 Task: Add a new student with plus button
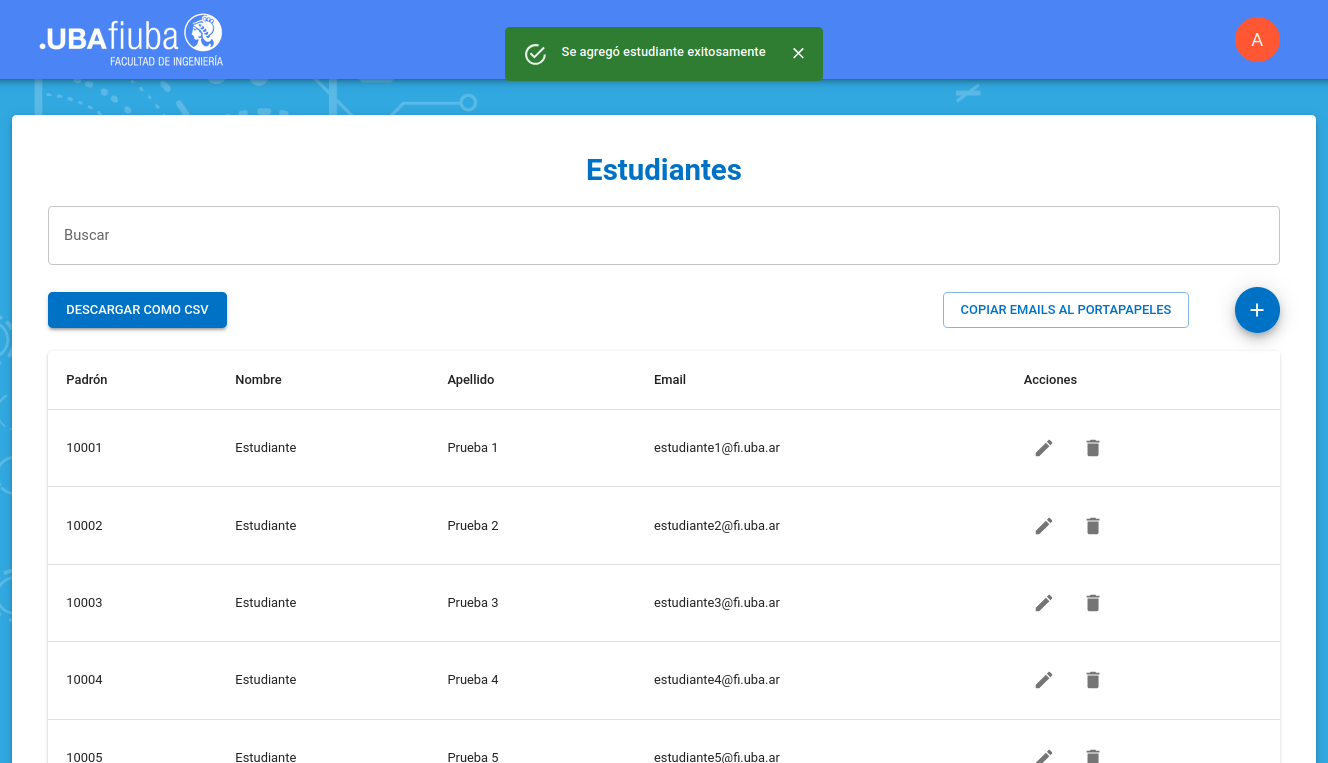(x=1257, y=310)
